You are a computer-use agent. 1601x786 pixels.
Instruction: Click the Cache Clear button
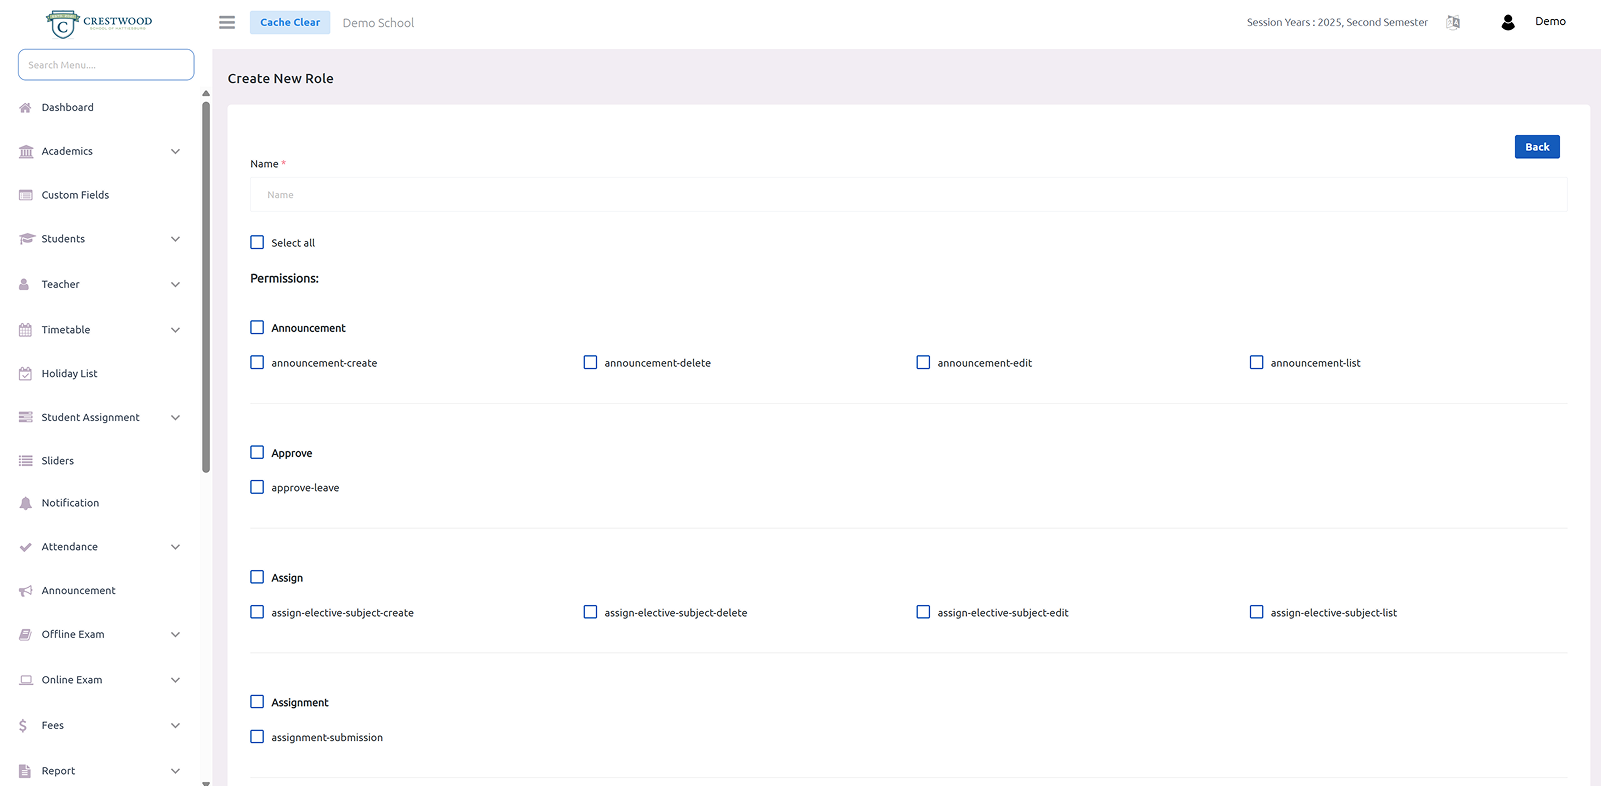[x=290, y=22]
